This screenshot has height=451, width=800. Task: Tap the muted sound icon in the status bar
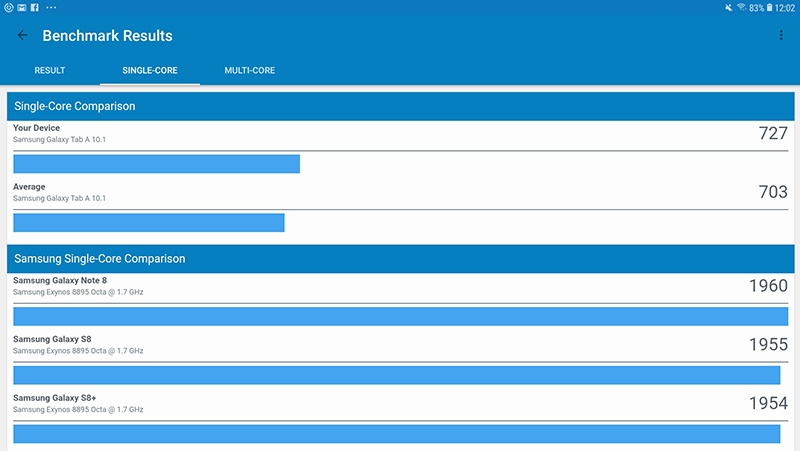[729, 8]
